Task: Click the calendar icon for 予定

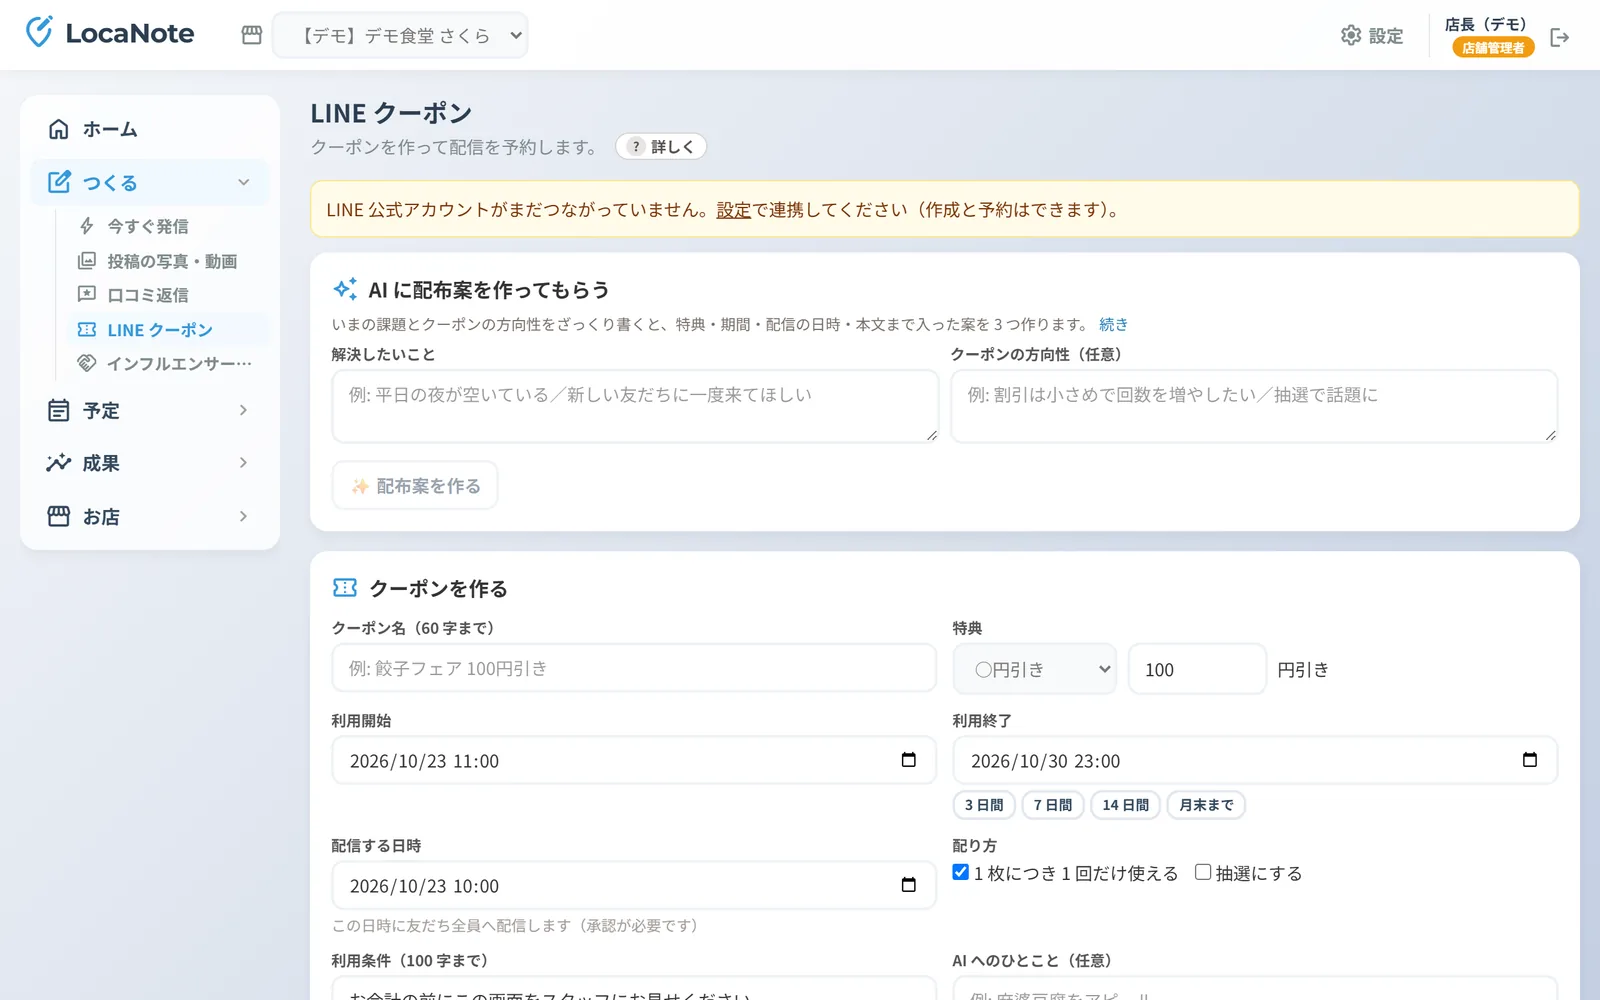Action: pos(59,410)
